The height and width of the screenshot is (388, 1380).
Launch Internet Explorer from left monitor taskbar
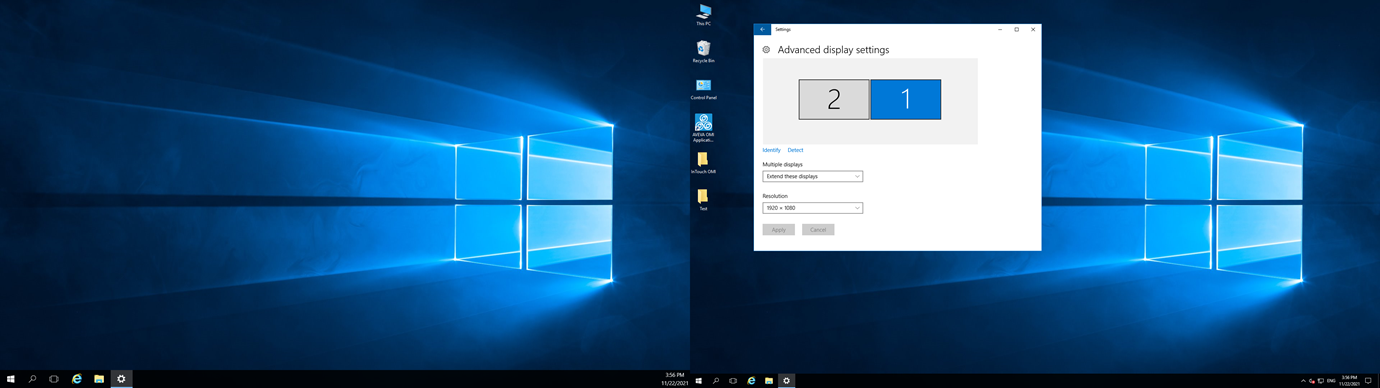[77, 380]
